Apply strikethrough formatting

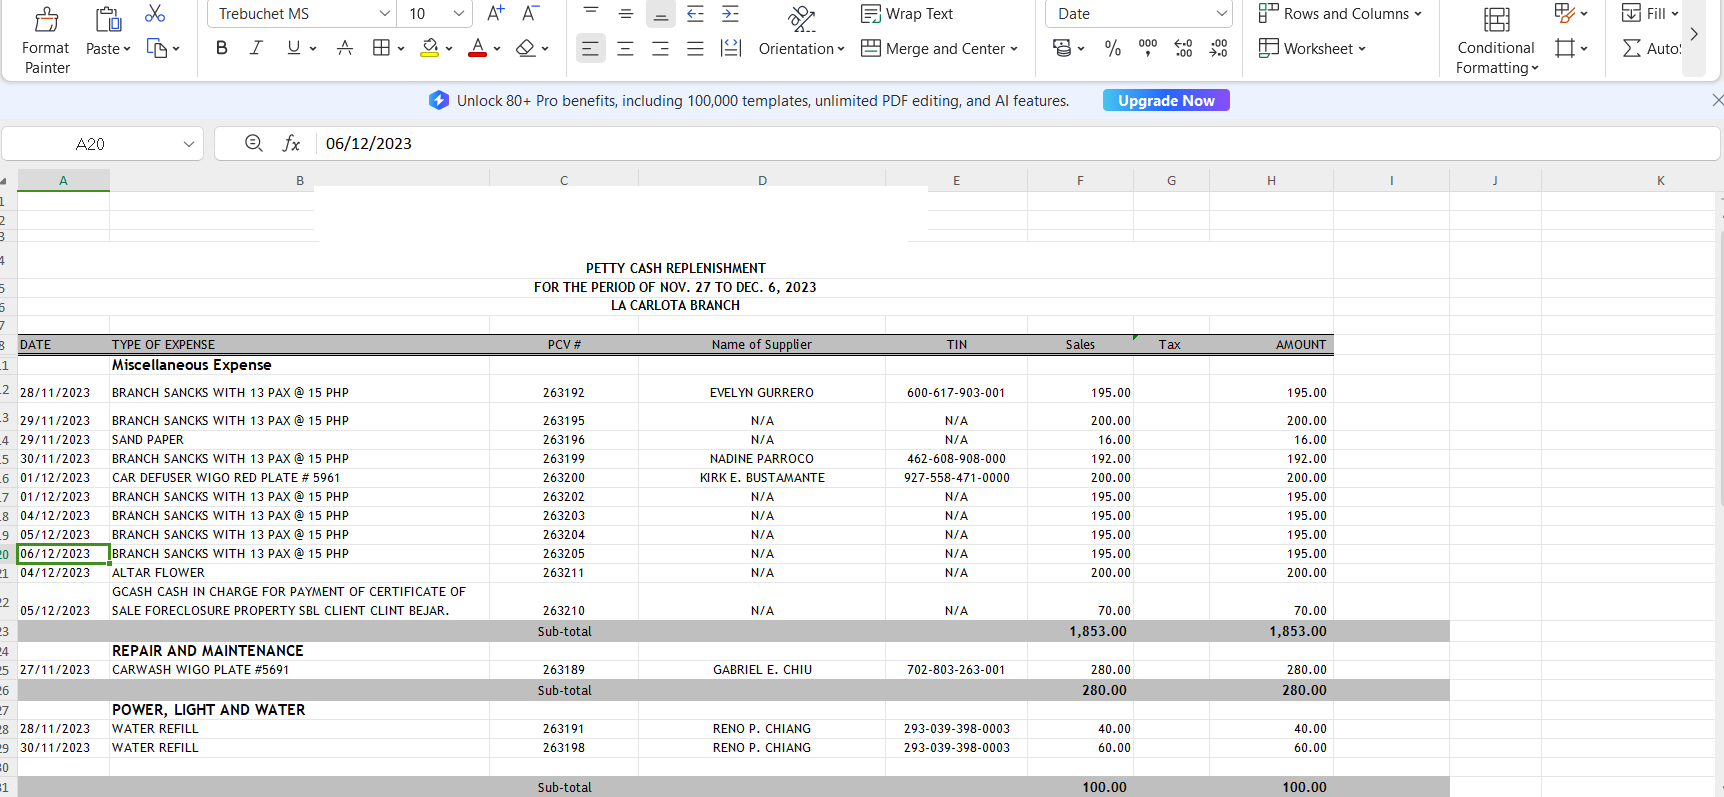(345, 48)
